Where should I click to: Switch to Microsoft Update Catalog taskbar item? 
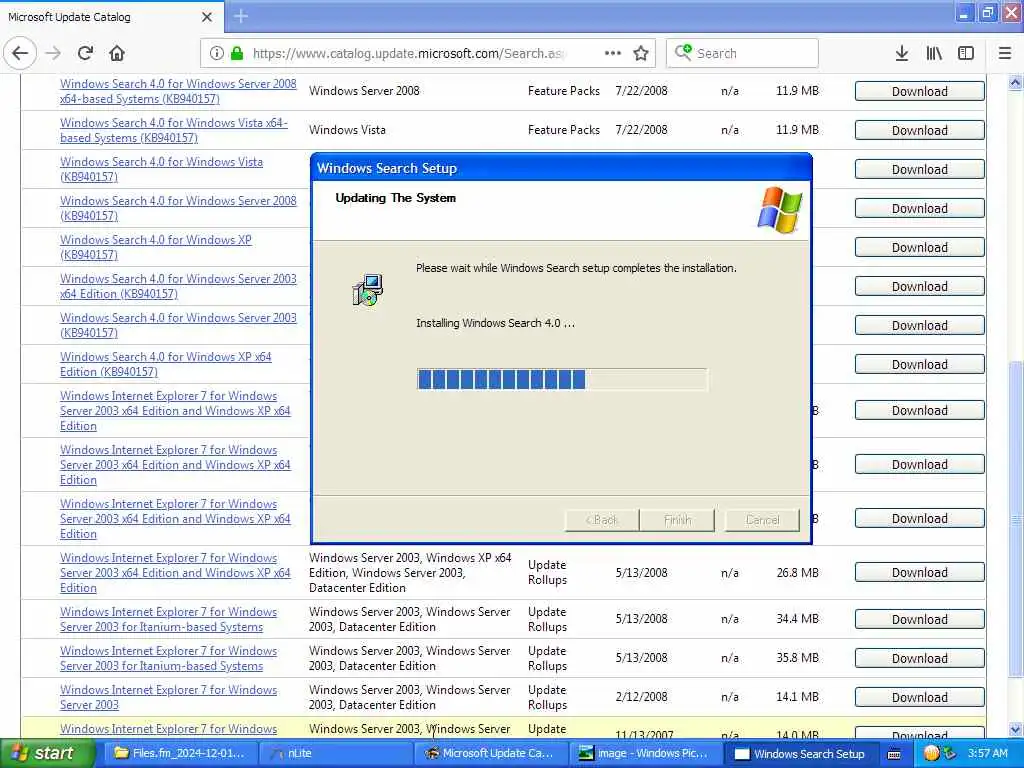(x=490, y=753)
